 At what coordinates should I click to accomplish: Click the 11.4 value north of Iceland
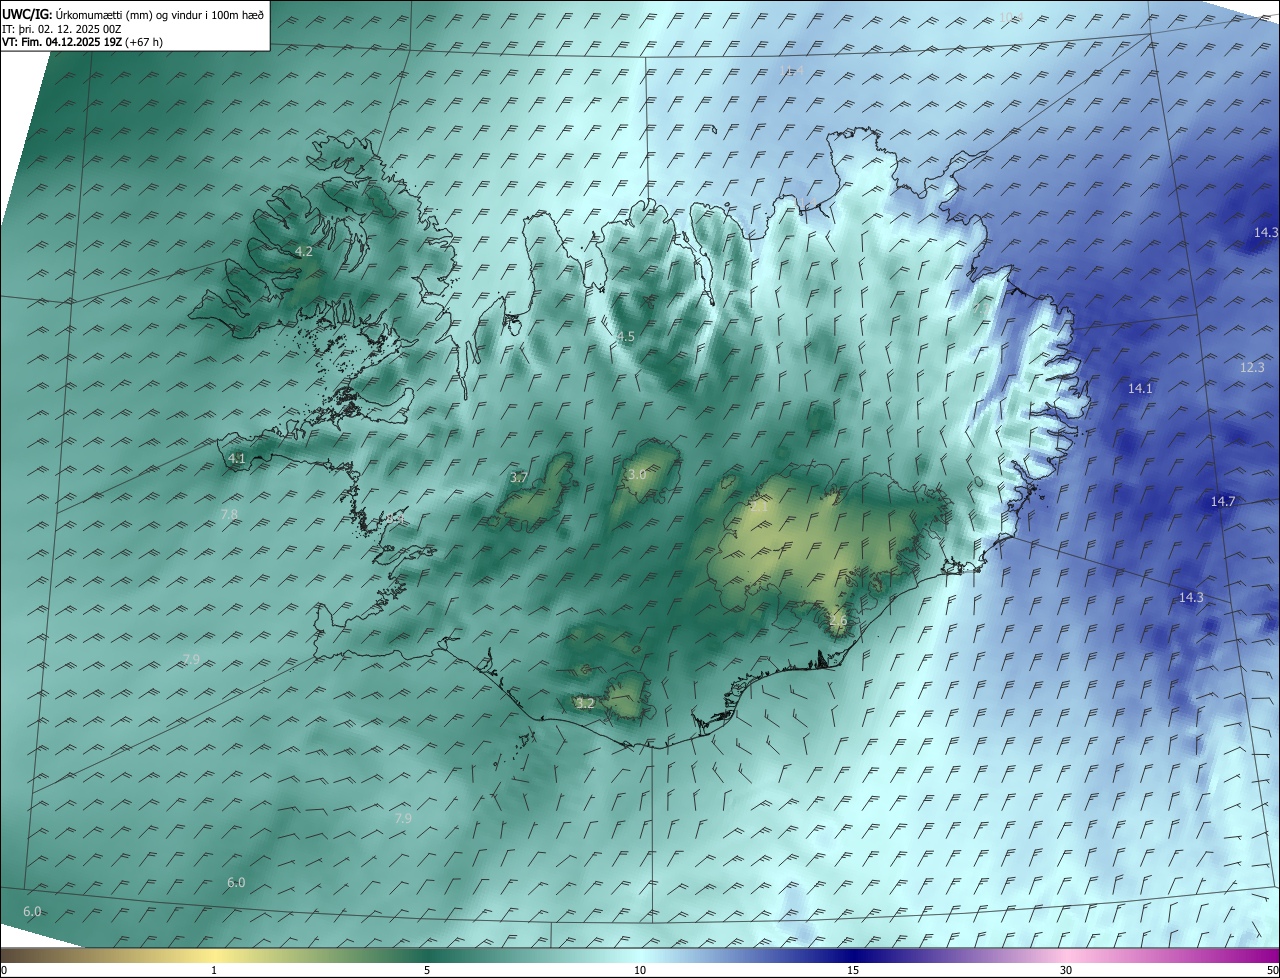[x=791, y=70]
